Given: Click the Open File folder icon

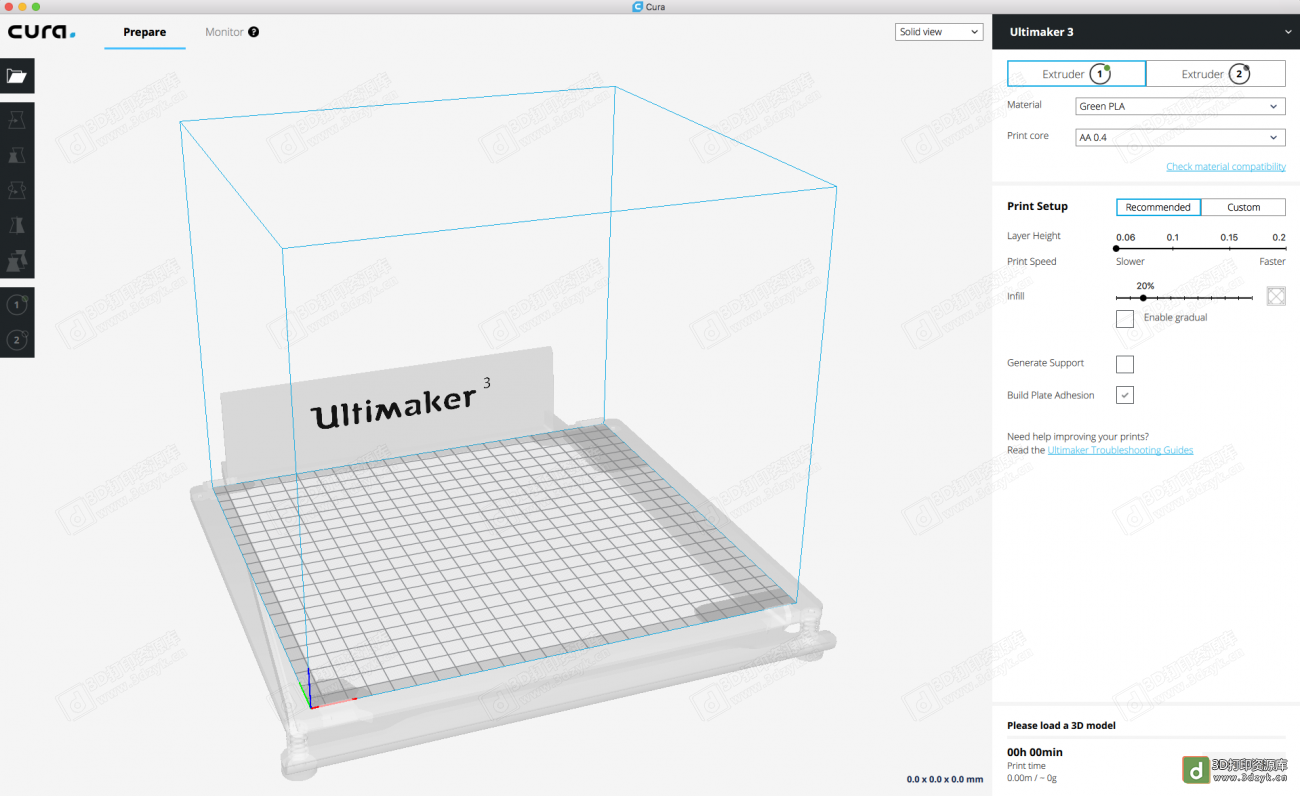Looking at the screenshot, I should coord(17,75).
